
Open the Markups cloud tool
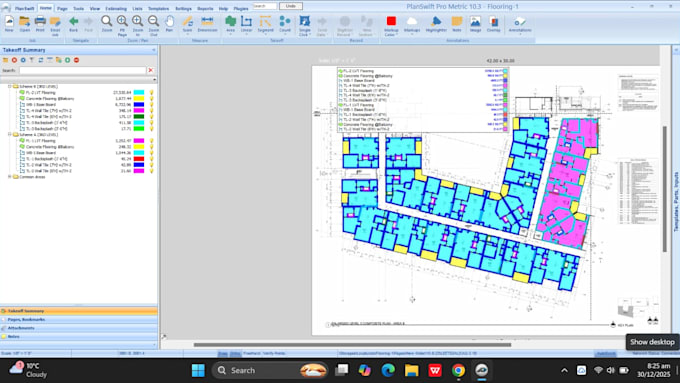click(412, 24)
